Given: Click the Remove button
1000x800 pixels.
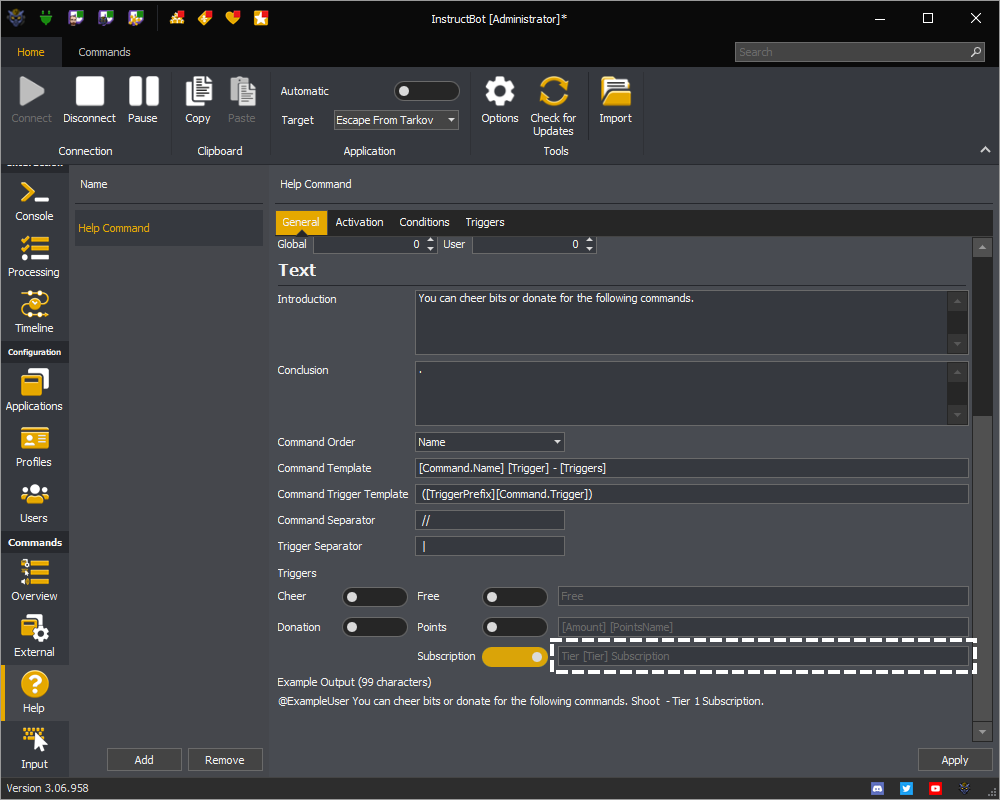Looking at the screenshot, I should pos(224,760).
